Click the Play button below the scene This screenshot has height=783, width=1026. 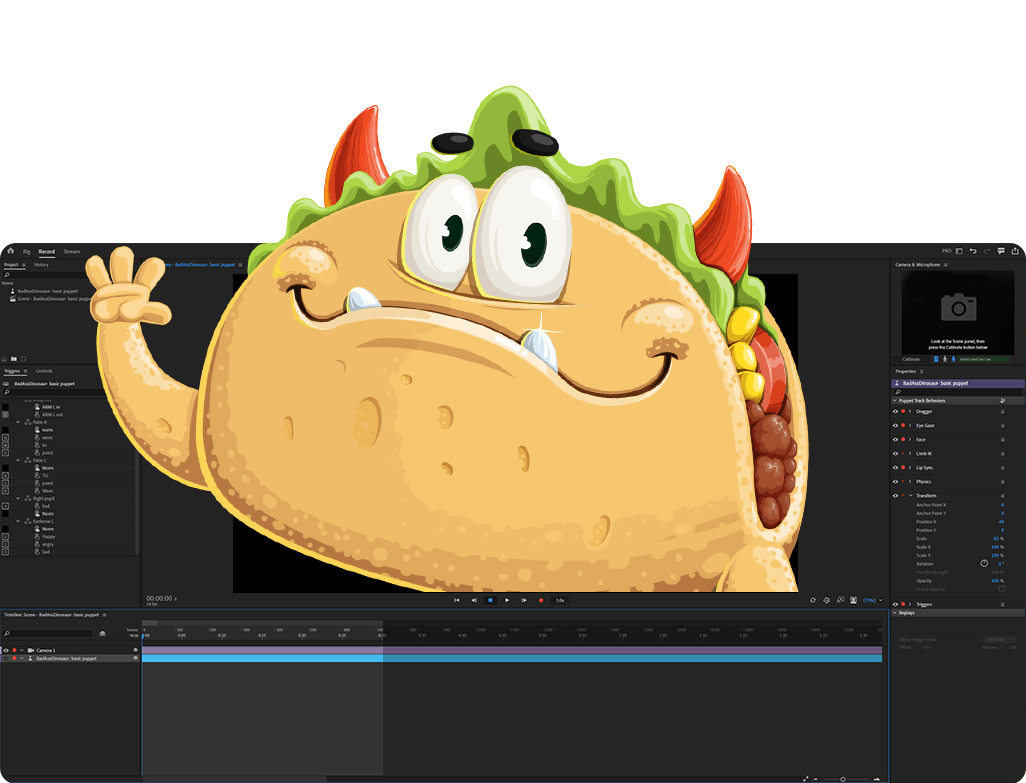coord(507,600)
